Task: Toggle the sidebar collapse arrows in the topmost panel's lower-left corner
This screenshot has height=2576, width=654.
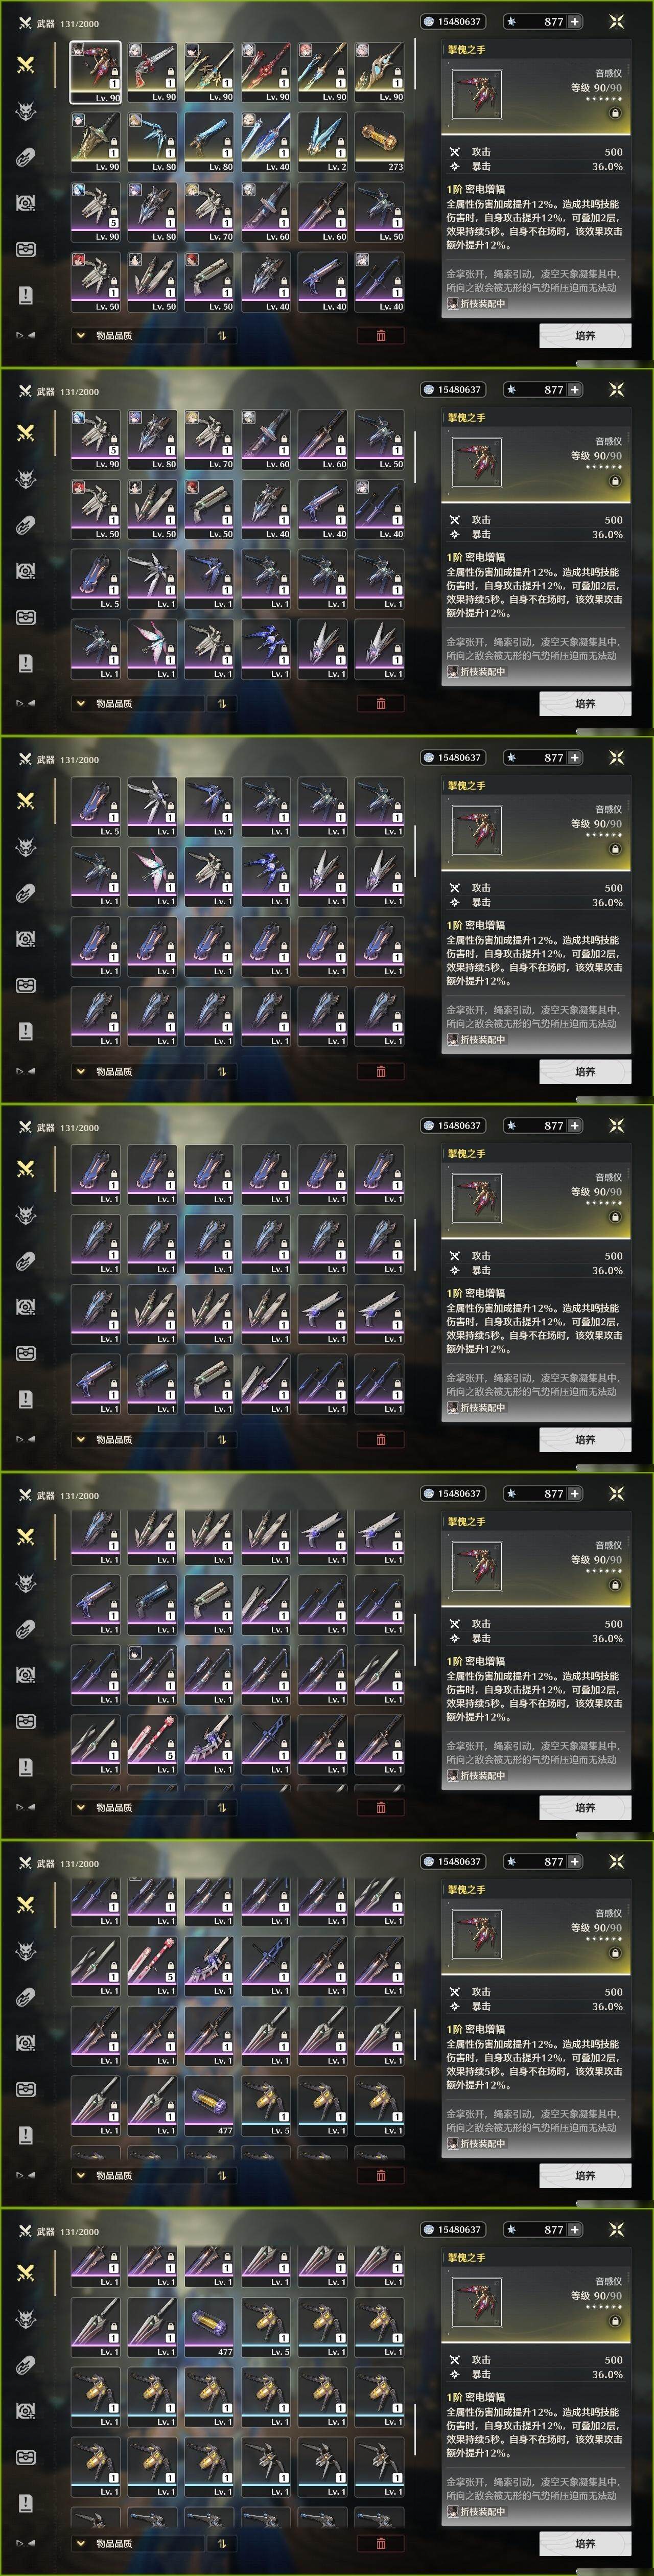Action: [x=26, y=335]
